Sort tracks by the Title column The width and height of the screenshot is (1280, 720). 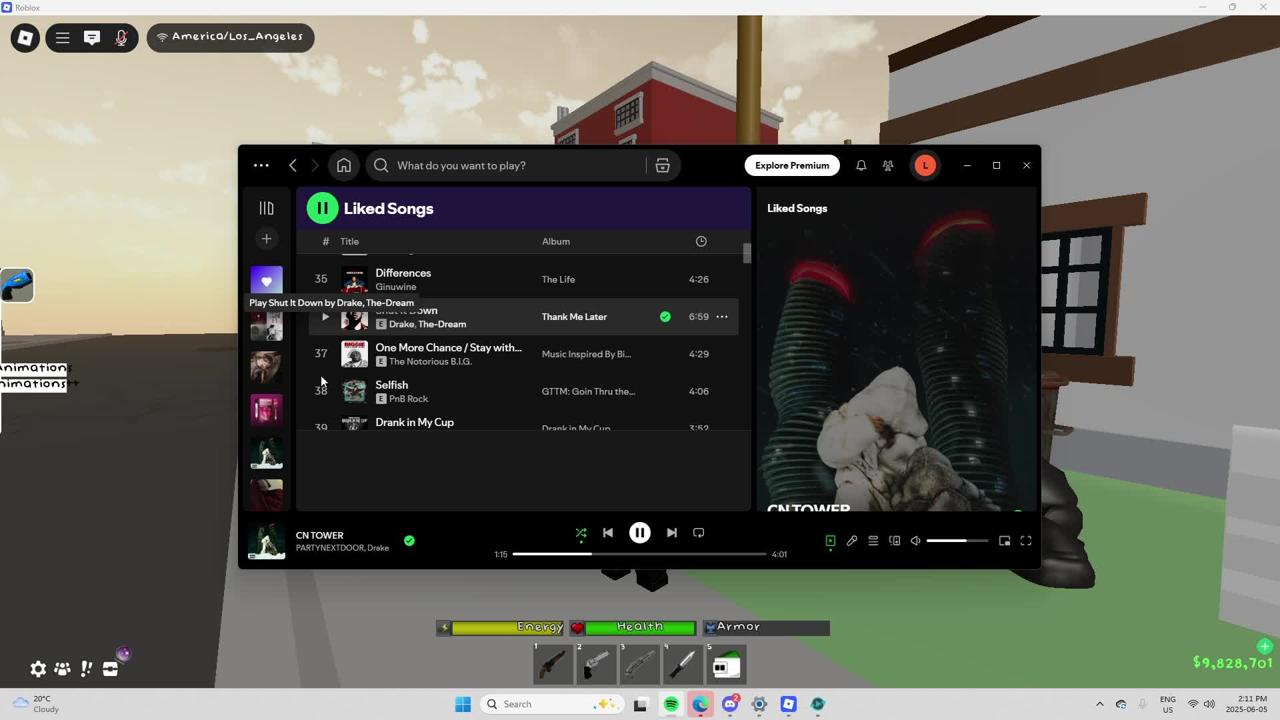coord(349,241)
